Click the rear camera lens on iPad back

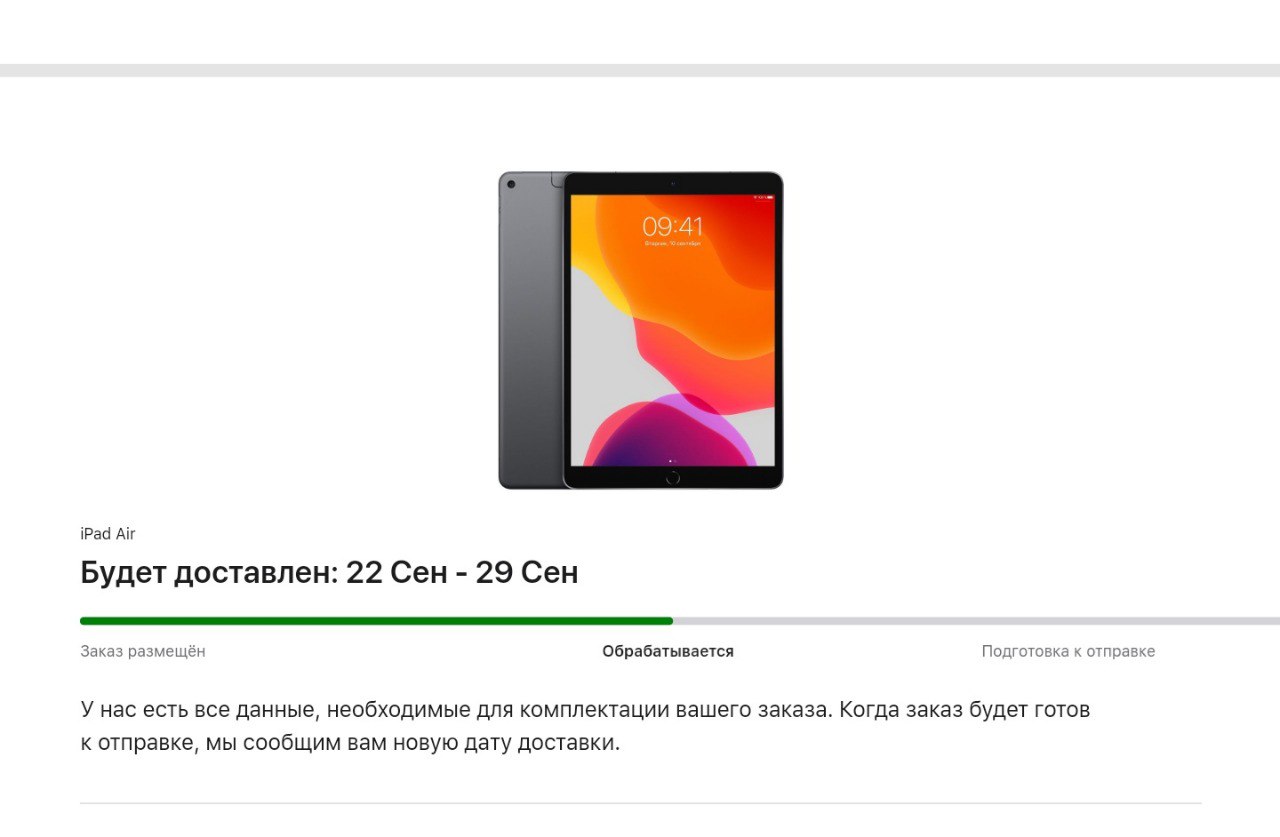coord(511,184)
